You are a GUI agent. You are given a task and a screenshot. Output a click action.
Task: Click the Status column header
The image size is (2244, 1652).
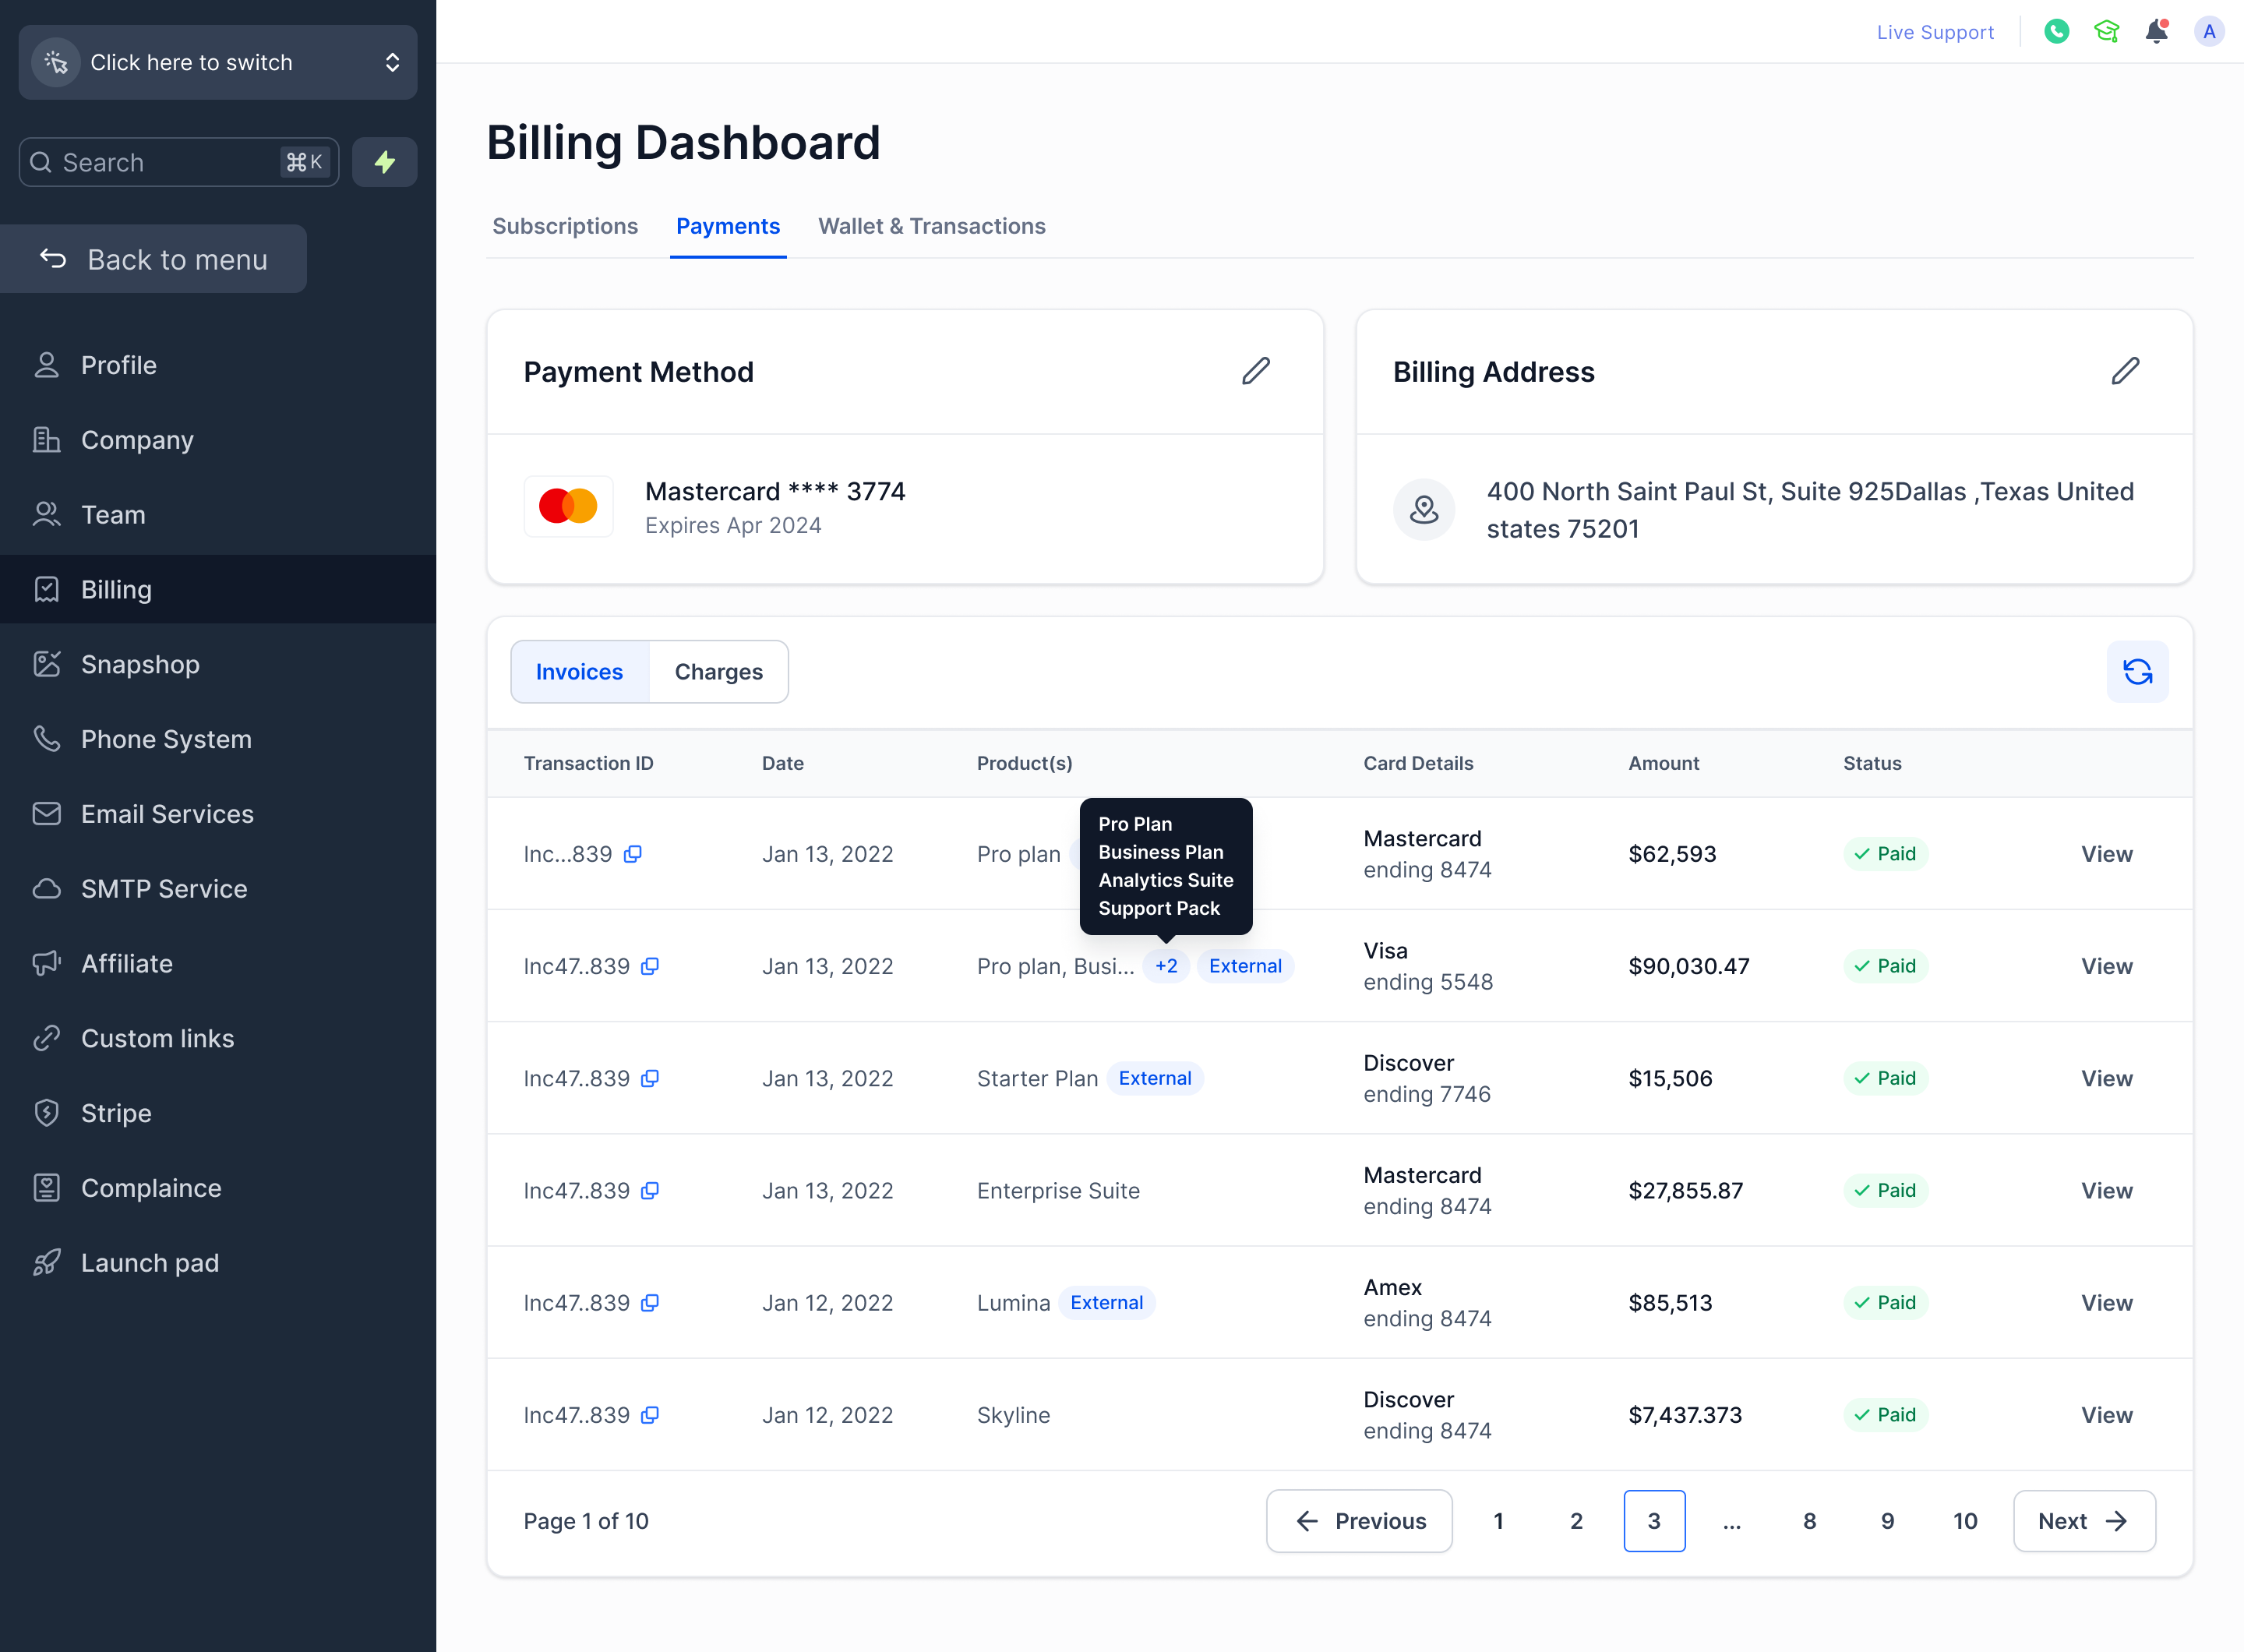click(x=1872, y=763)
